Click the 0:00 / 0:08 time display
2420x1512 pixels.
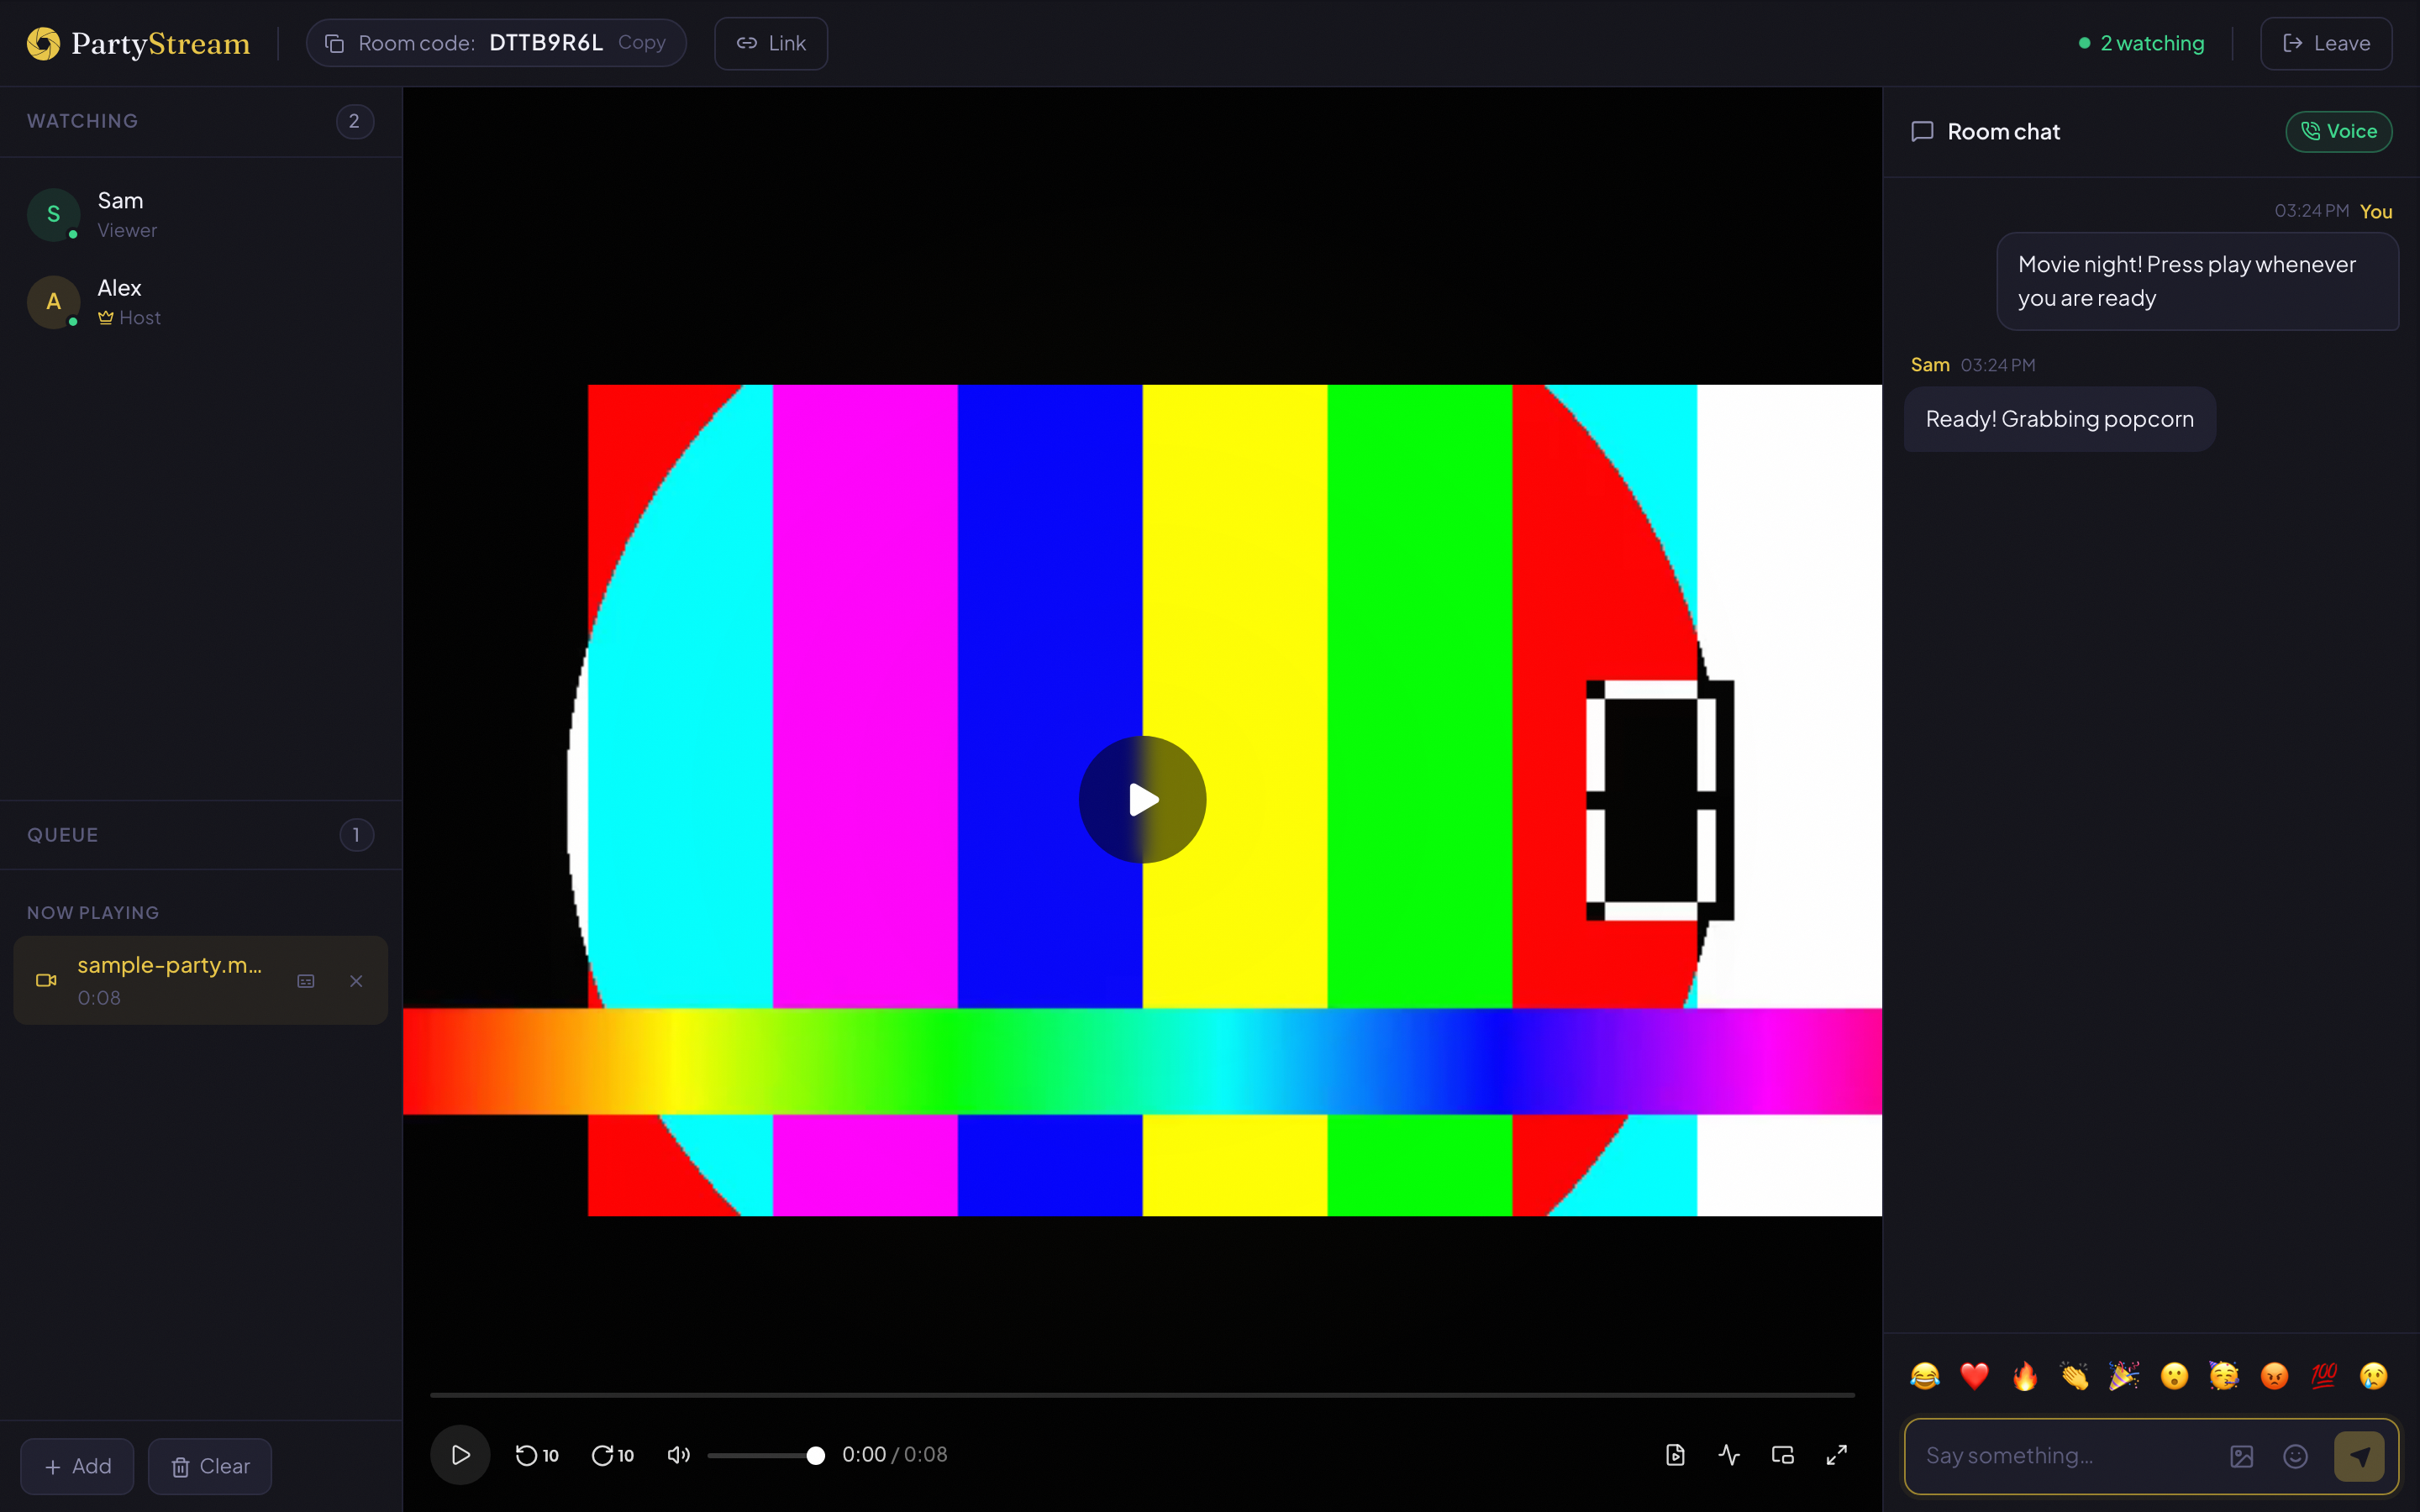coord(895,1455)
